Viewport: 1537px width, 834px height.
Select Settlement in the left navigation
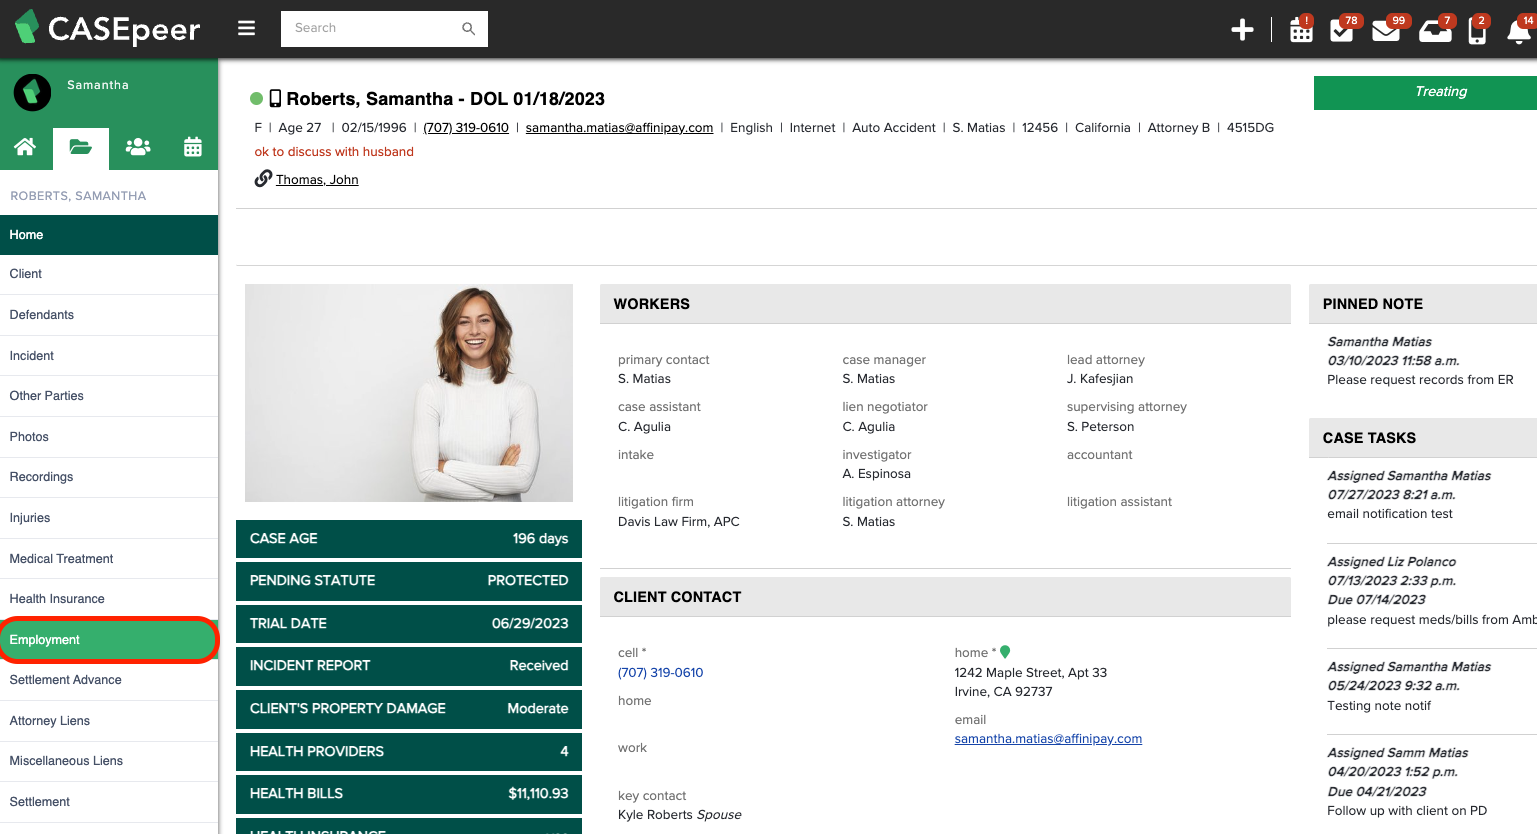pyautogui.click(x=38, y=801)
